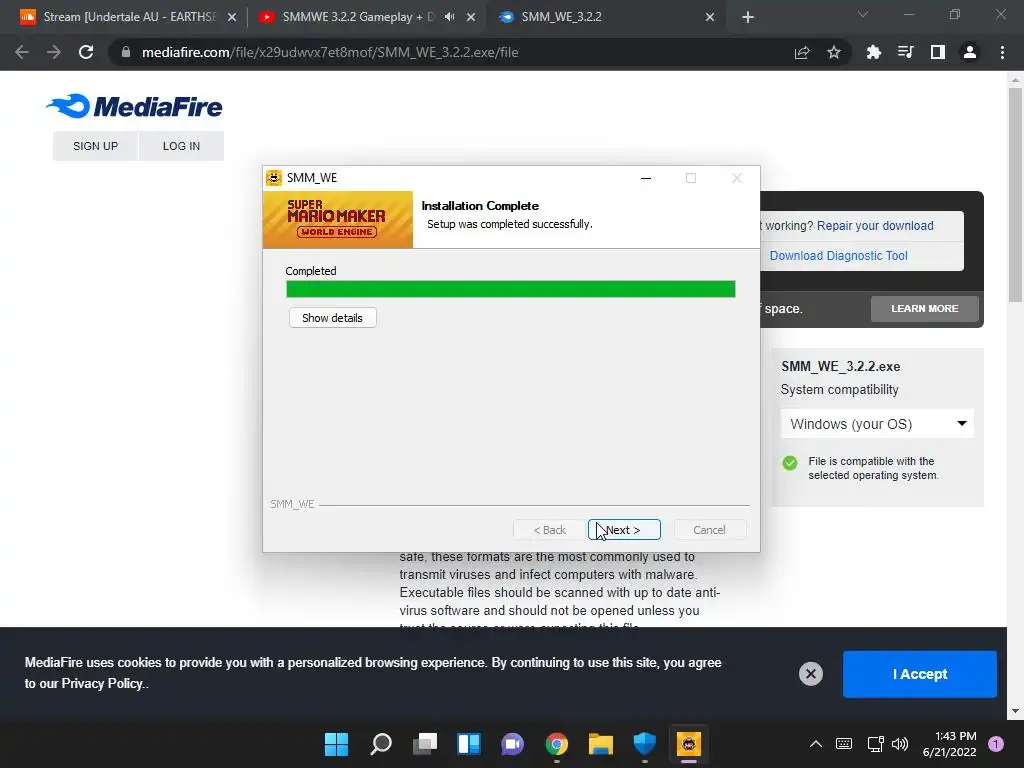Open Task View on the taskbar
Viewport: 1024px width, 768px height.
[424, 744]
